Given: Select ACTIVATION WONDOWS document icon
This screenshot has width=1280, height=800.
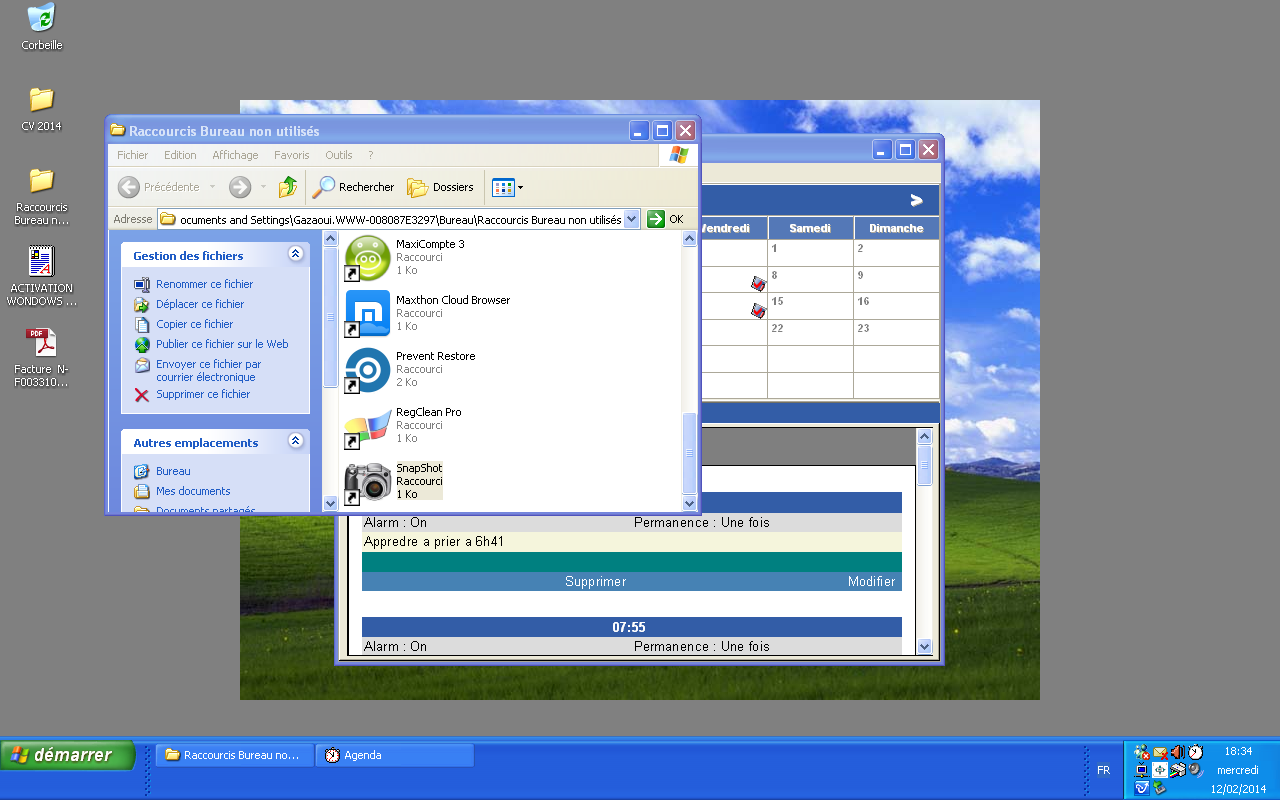Looking at the screenshot, I should (41, 262).
